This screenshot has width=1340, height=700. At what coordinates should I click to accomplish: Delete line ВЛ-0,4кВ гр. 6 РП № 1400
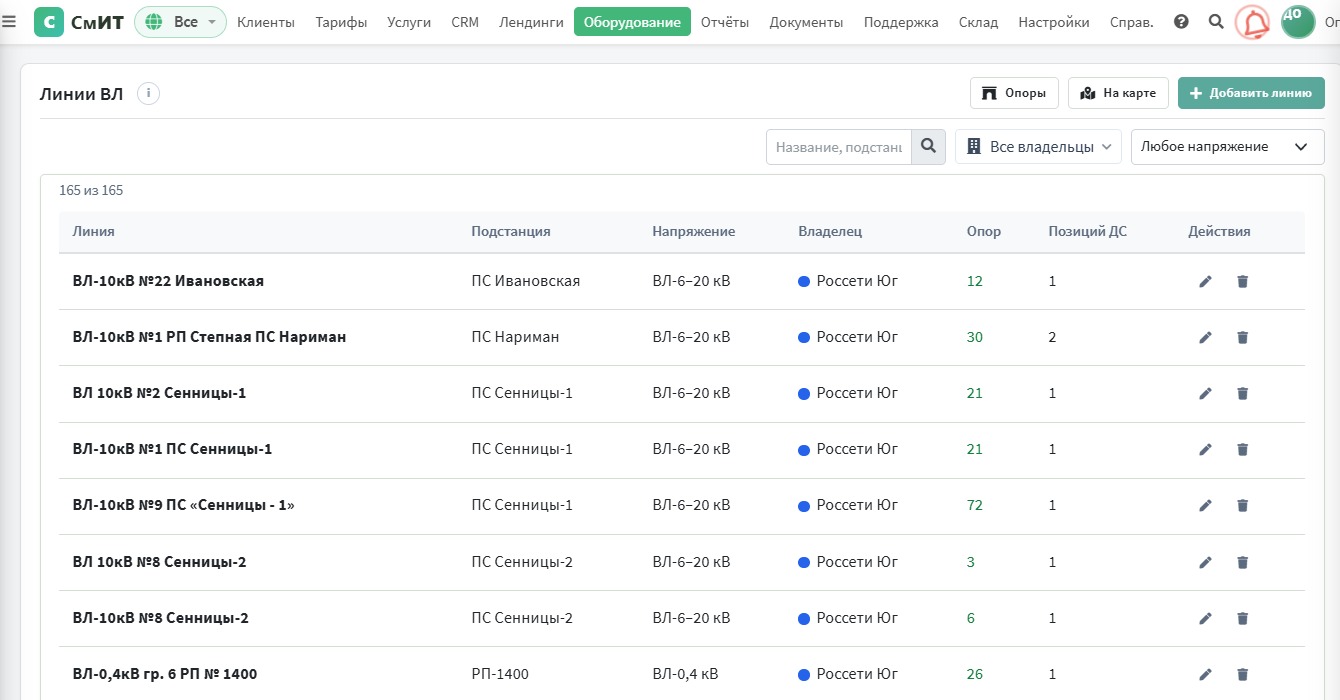click(1242, 675)
